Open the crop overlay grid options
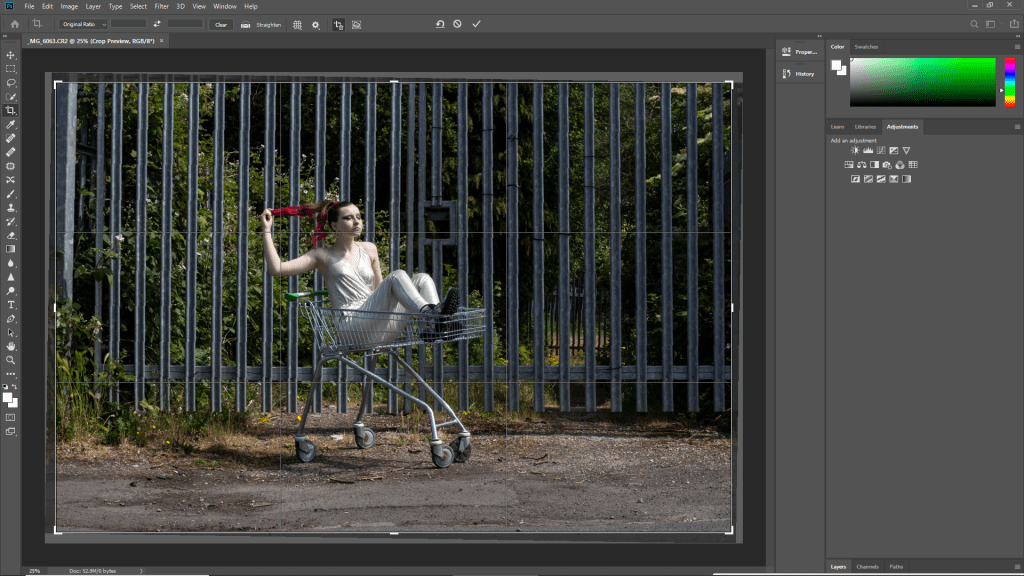The height and width of the screenshot is (576, 1024). [x=297, y=24]
